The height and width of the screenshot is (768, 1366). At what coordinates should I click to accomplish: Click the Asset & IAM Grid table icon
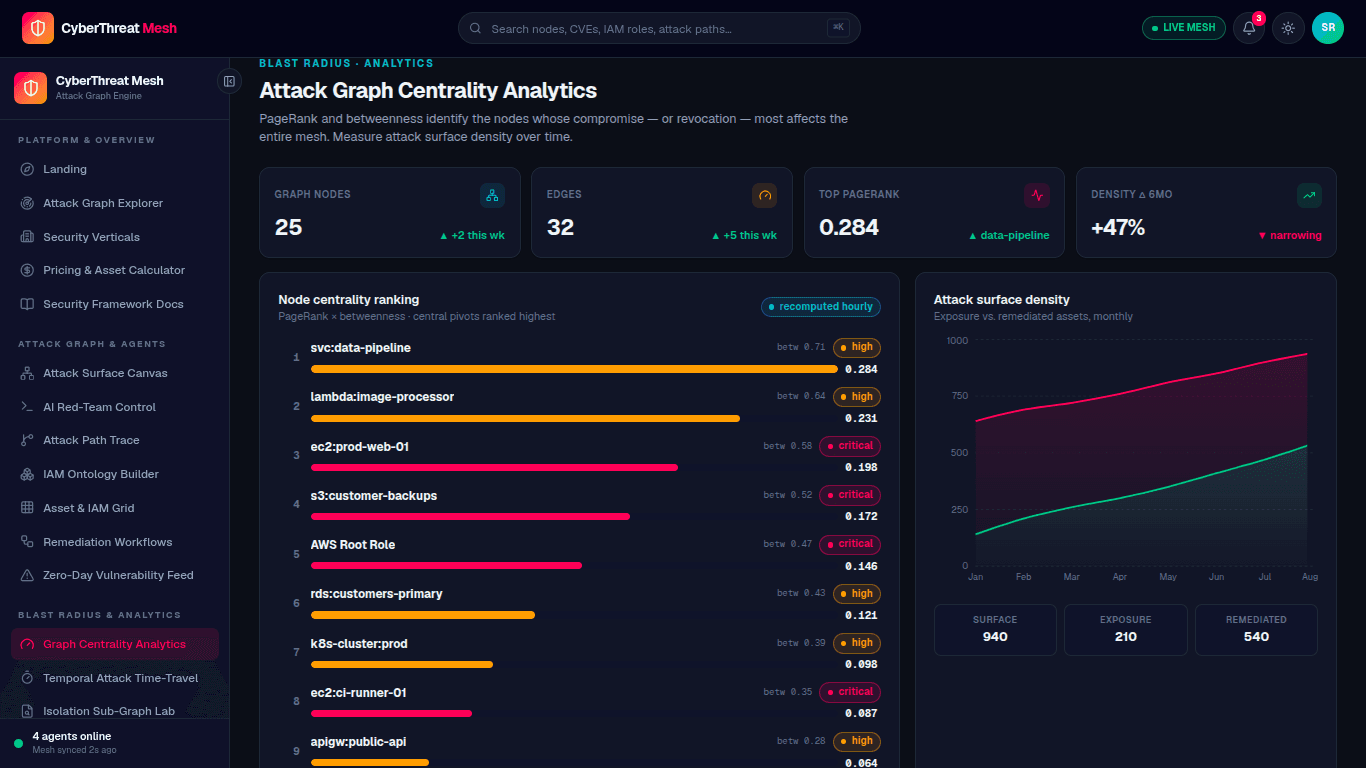(x=27, y=508)
